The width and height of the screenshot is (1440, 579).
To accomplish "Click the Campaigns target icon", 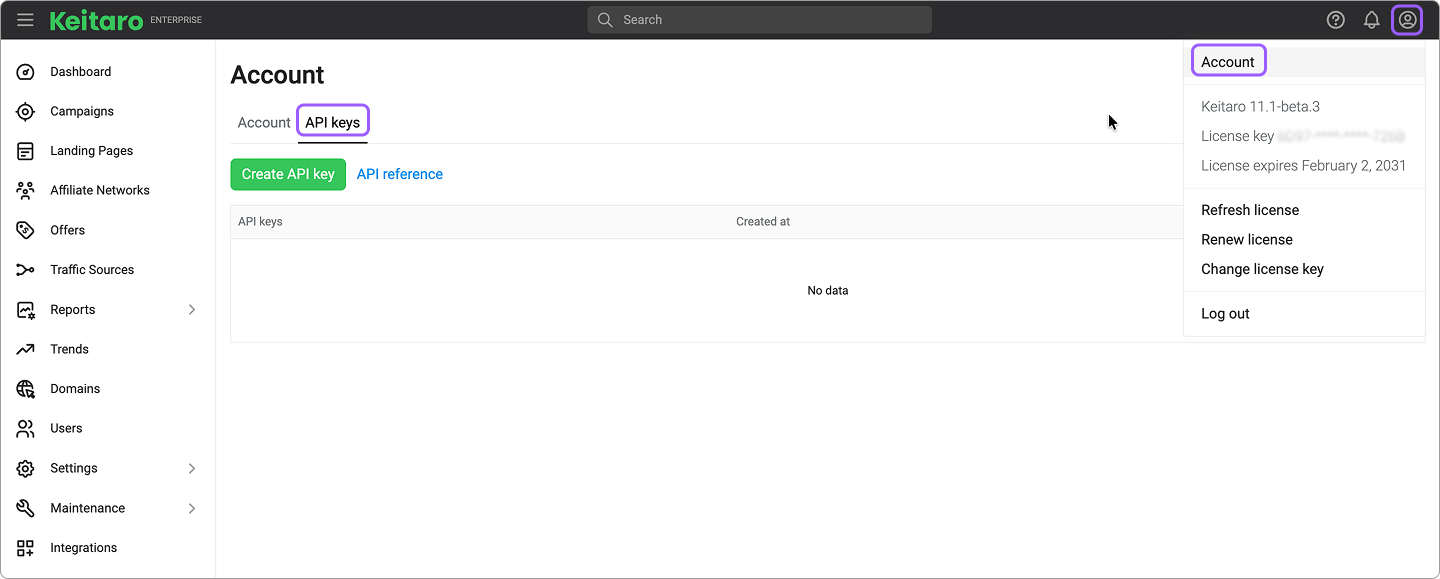I will (x=26, y=112).
